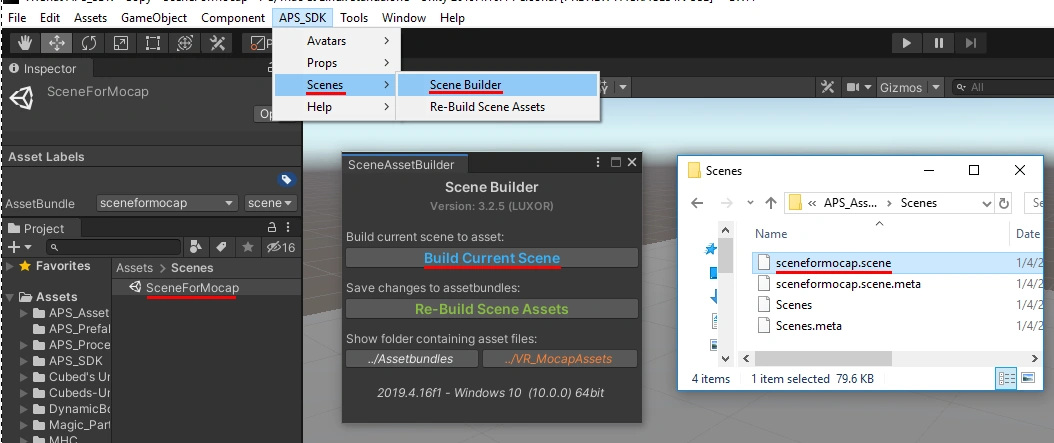Open the sceneformocap AssetBundle dropdown
Screen dimensions: 1054x443
tap(167, 203)
